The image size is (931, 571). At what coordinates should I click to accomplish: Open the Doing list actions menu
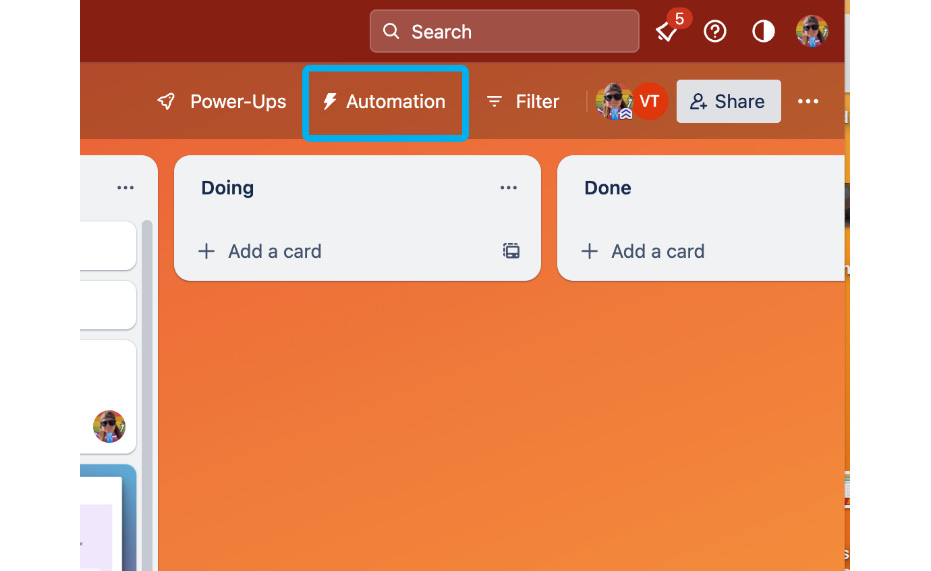point(509,188)
